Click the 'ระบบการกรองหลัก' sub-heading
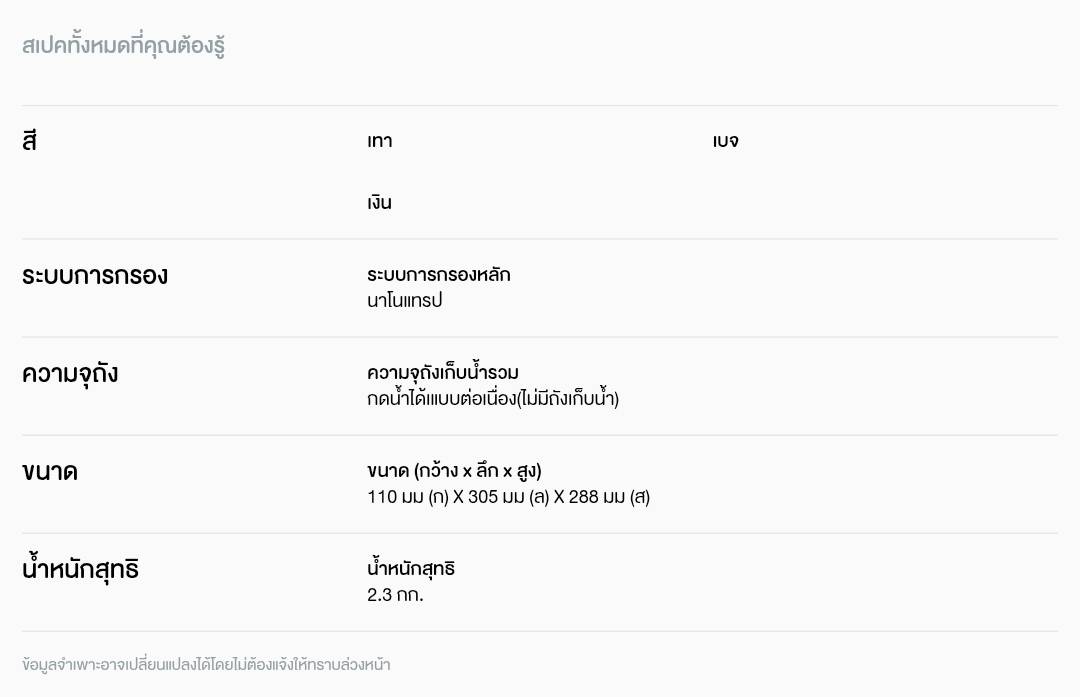This screenshot has width=1080, height=697. (x=439, y=275)
